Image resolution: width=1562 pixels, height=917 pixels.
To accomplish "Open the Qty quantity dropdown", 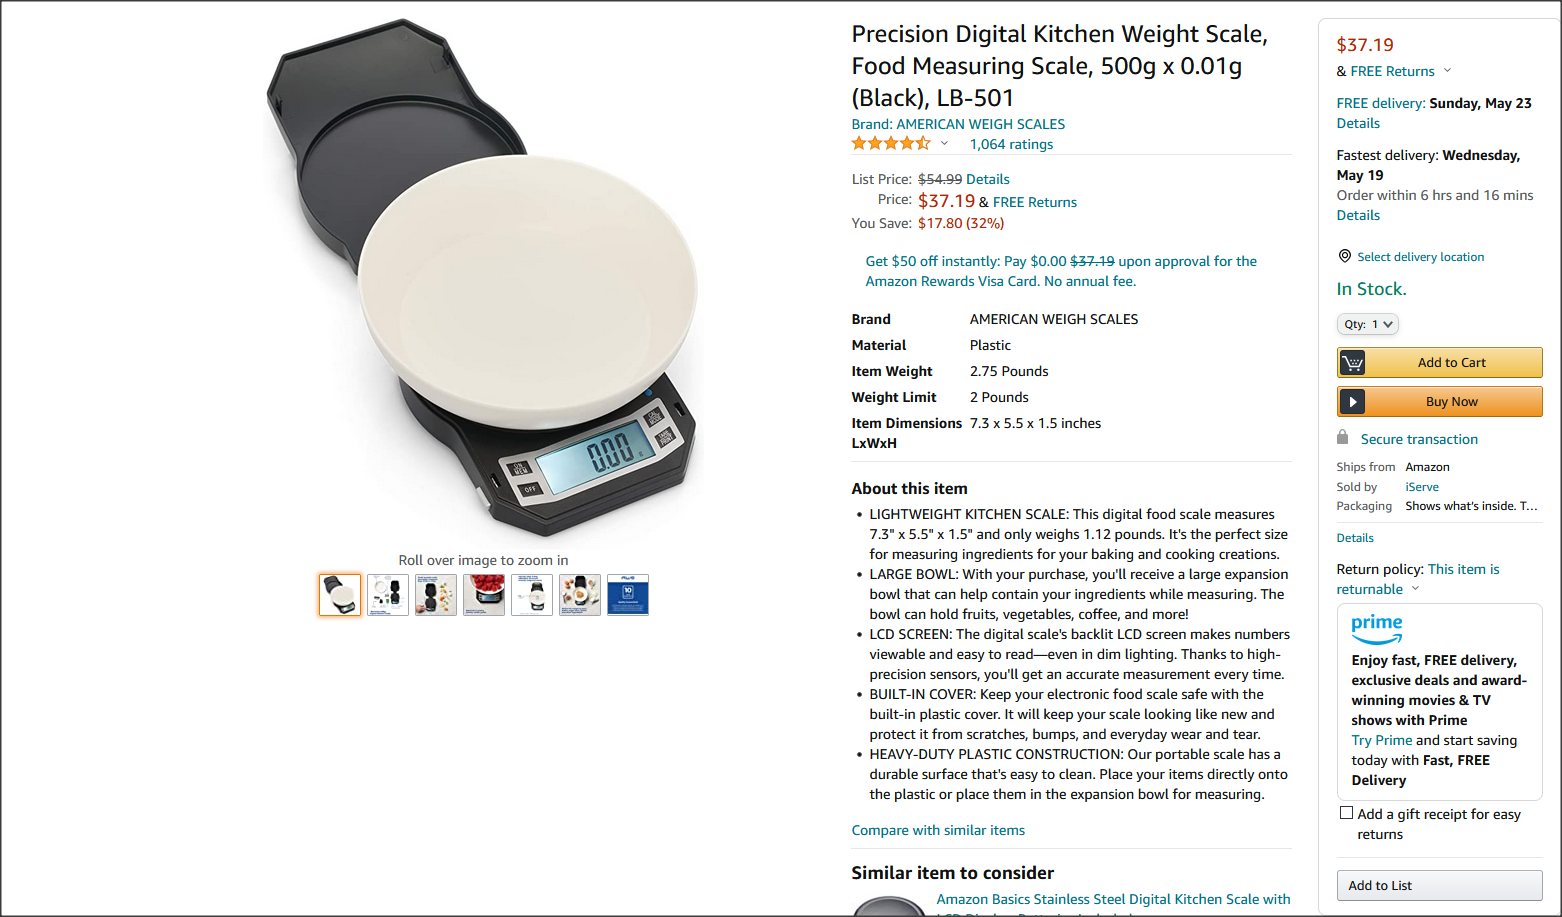I will [1367, 324].
